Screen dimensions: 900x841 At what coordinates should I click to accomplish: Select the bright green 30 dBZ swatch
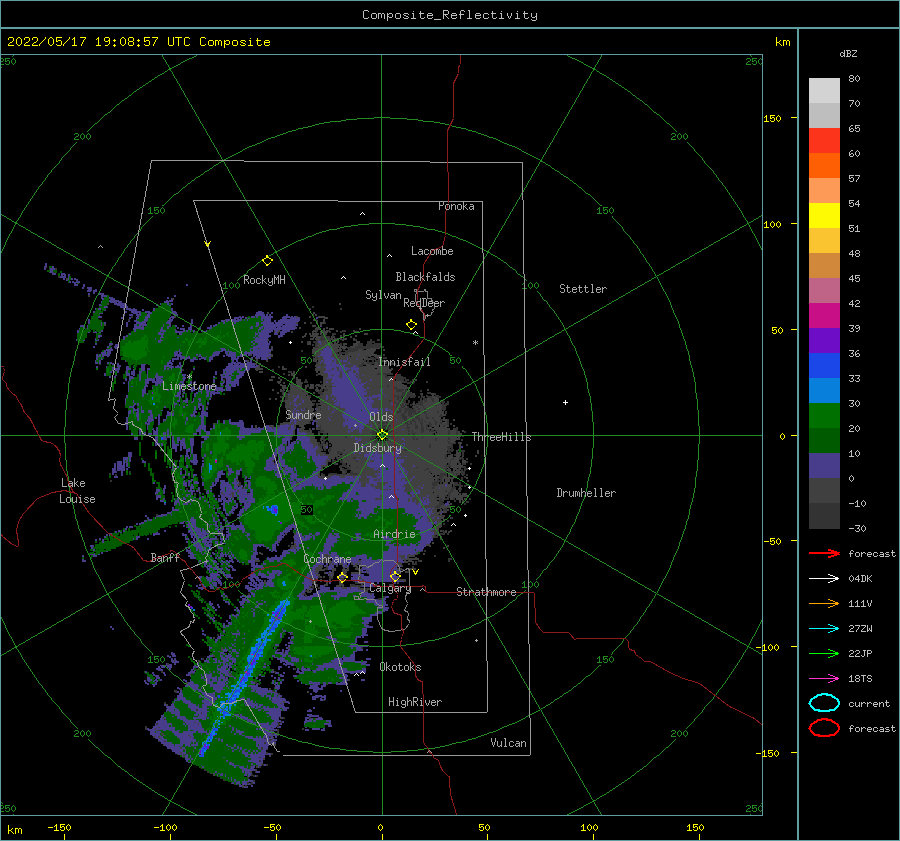pos(824,415)
